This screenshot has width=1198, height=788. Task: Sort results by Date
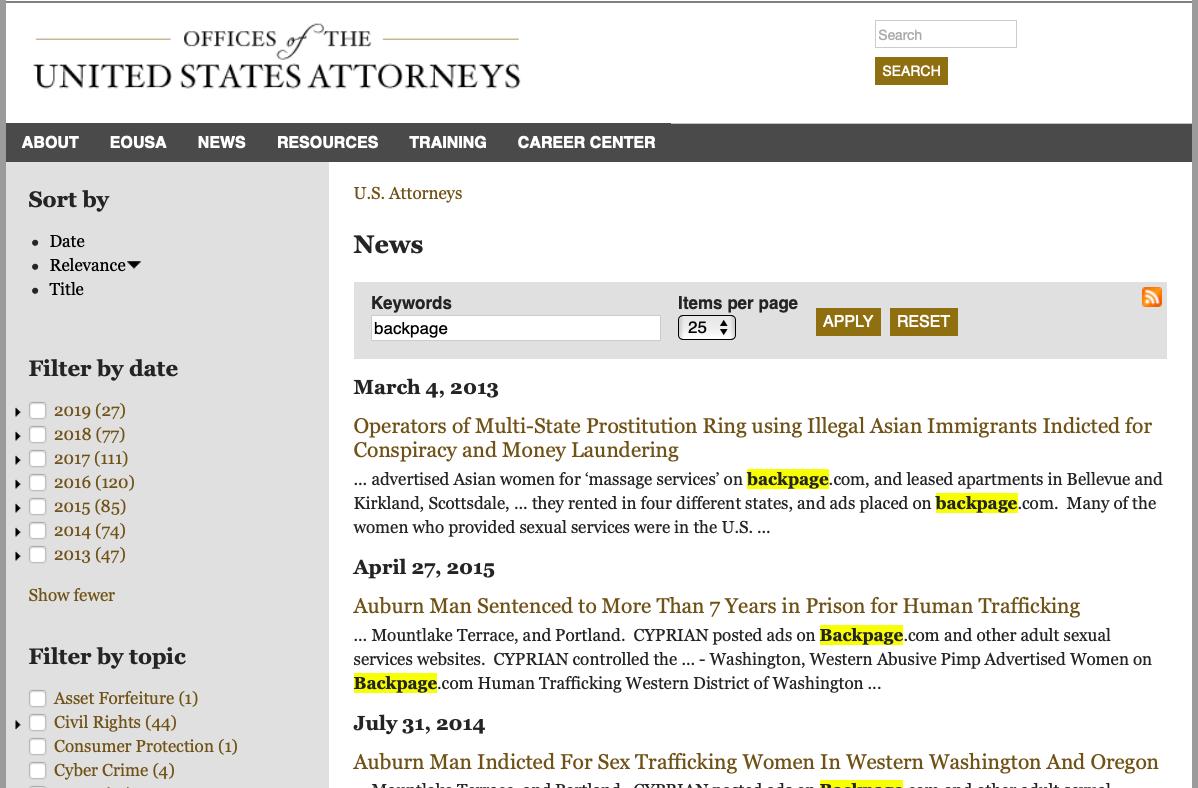coord(67,242)
